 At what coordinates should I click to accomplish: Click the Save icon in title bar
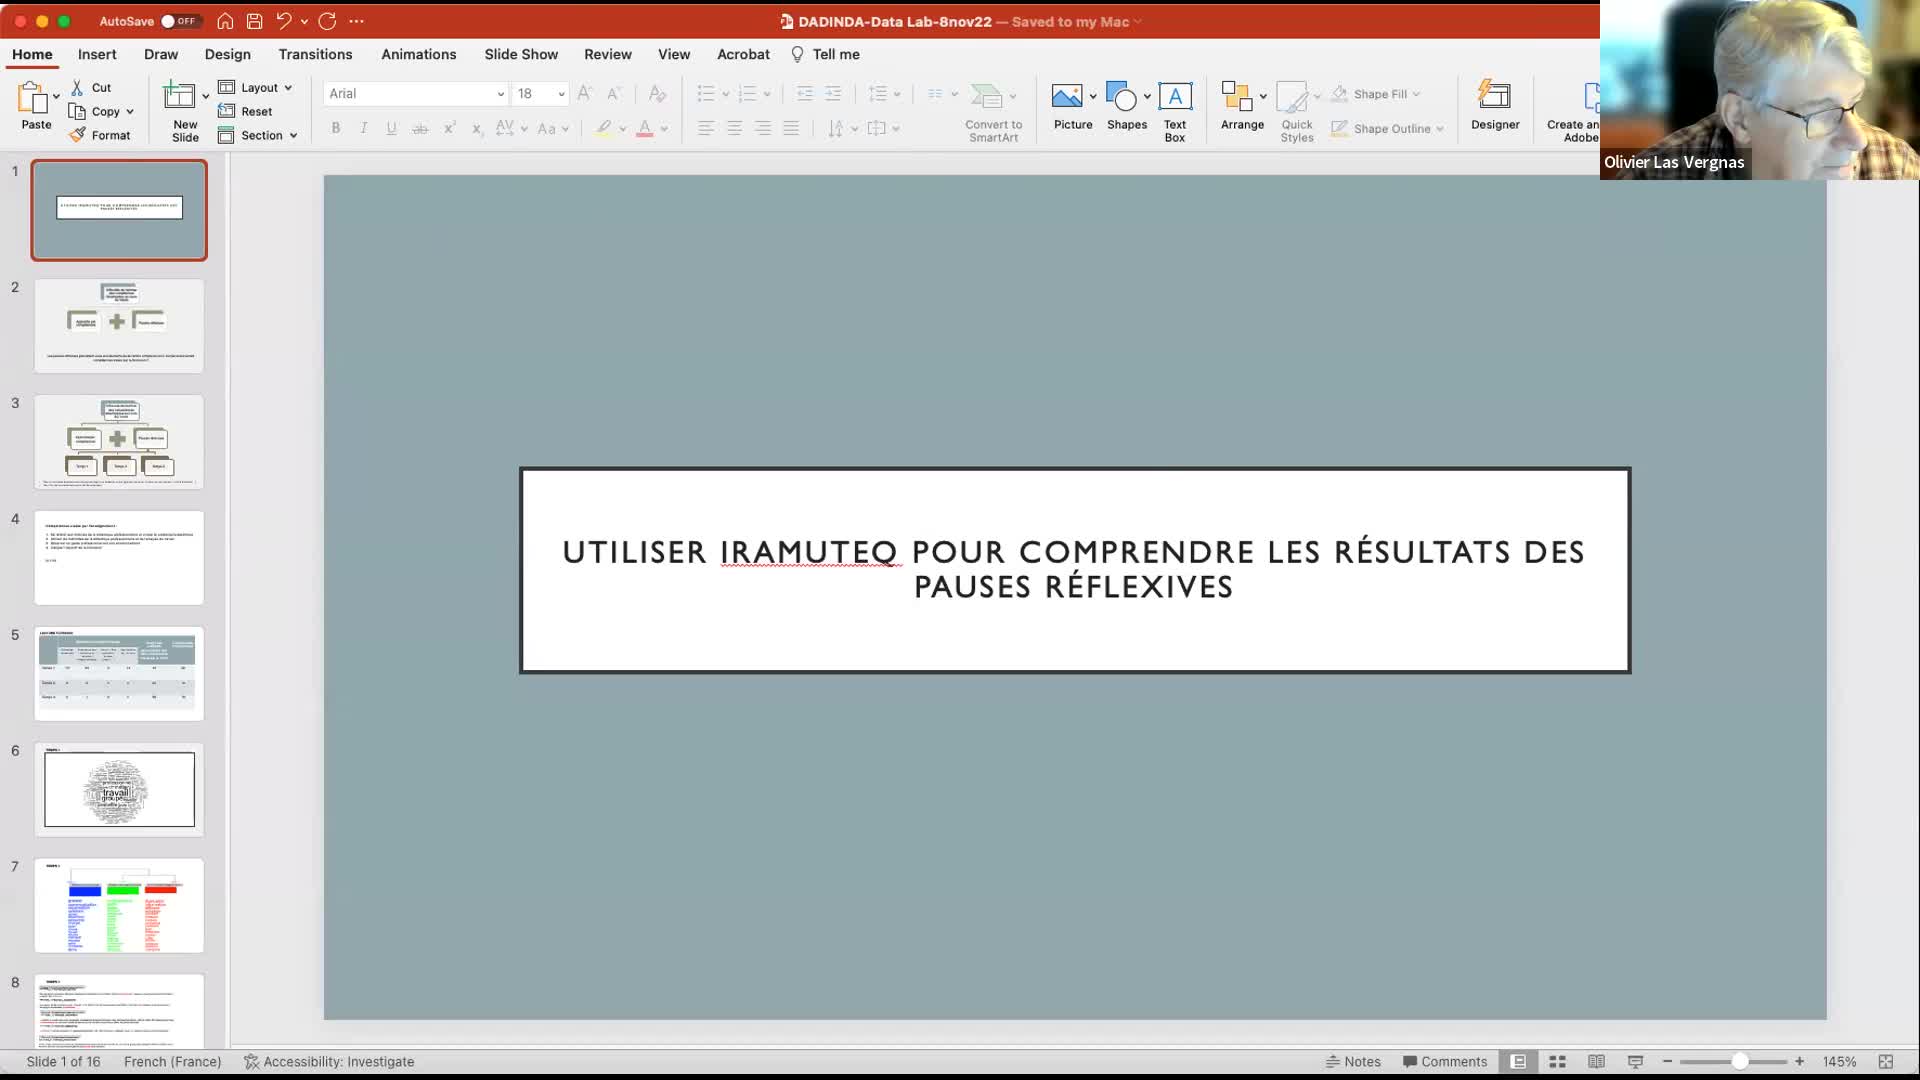tap(254, 21)
